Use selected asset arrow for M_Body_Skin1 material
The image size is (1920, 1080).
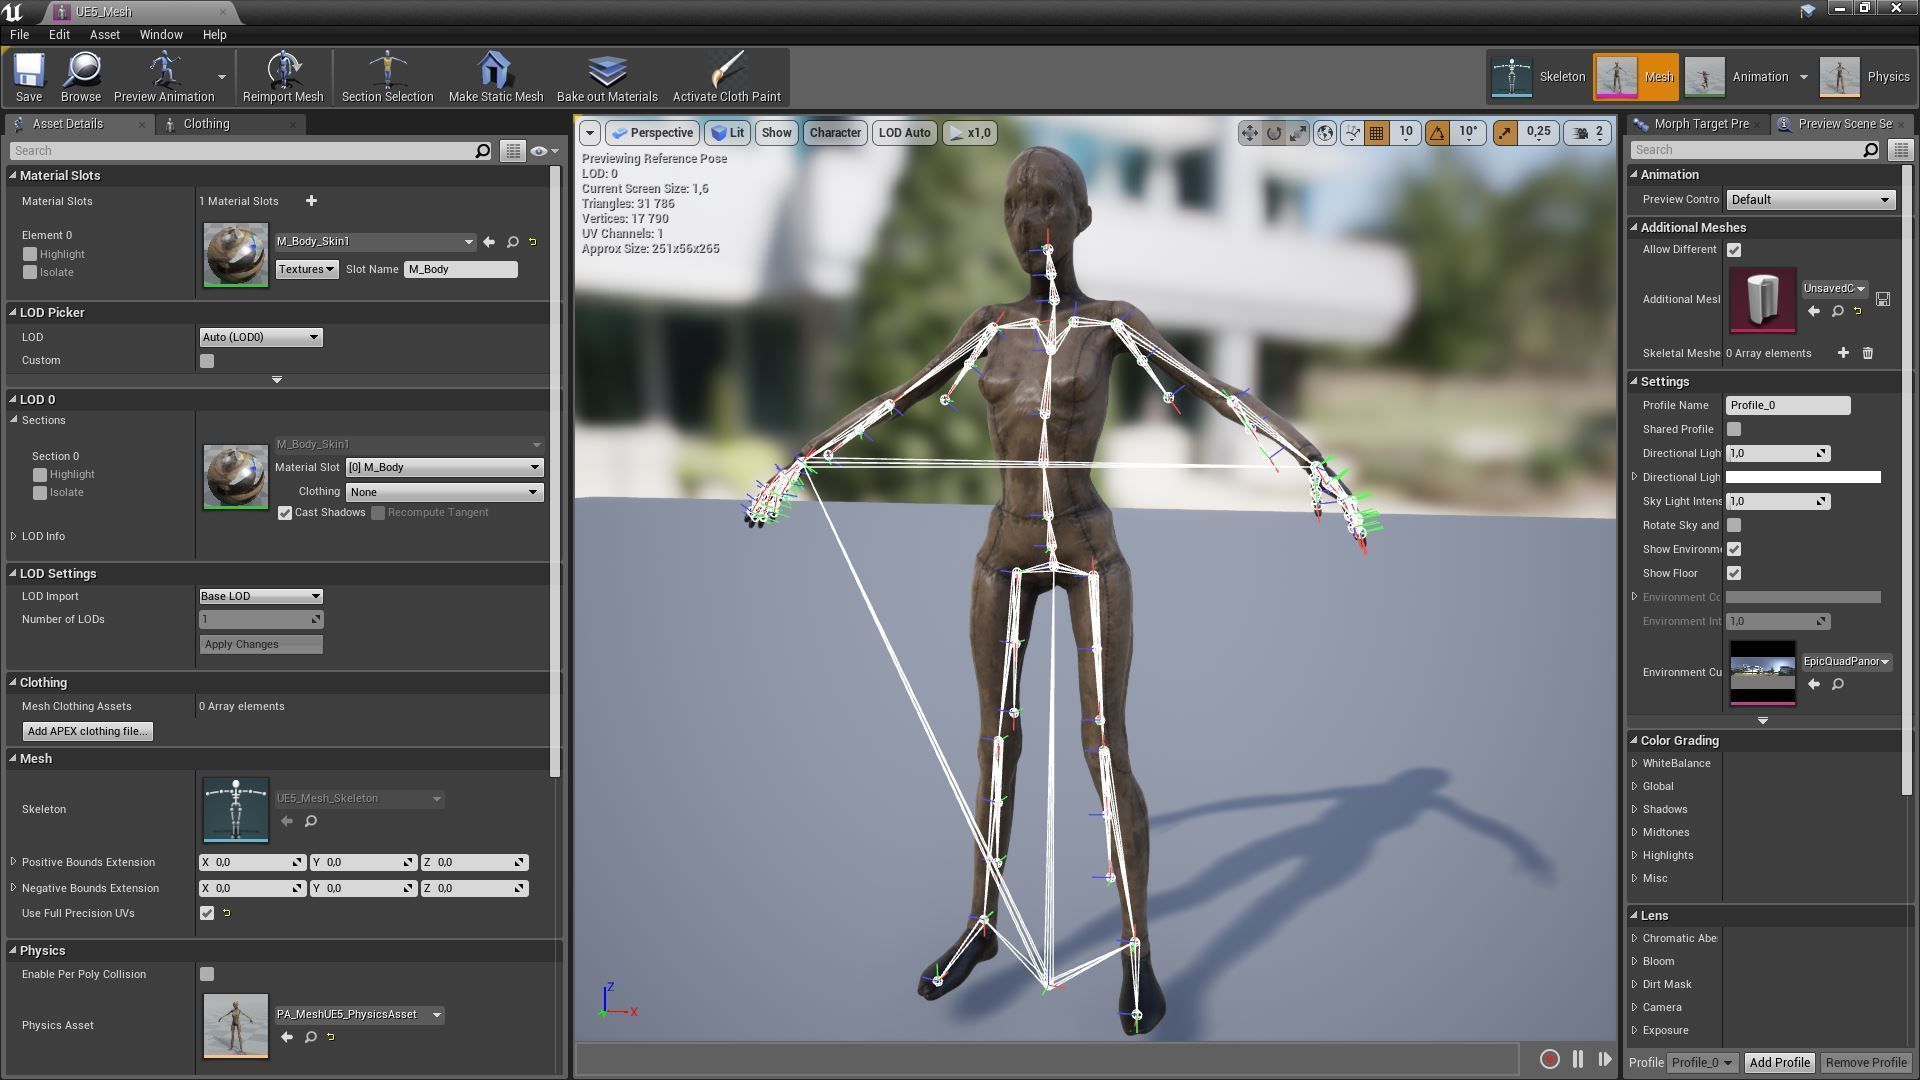pos(489,242)
